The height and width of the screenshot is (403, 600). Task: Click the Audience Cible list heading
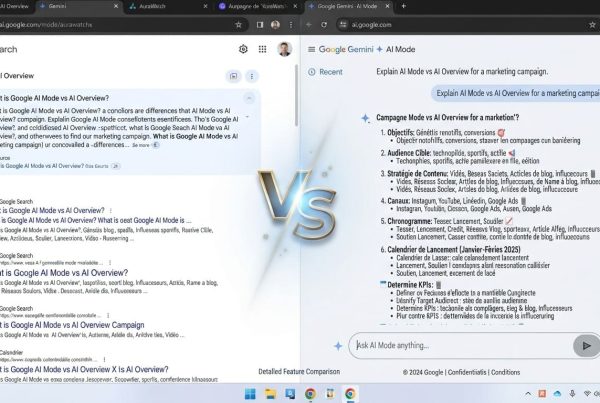click(409, 153)
